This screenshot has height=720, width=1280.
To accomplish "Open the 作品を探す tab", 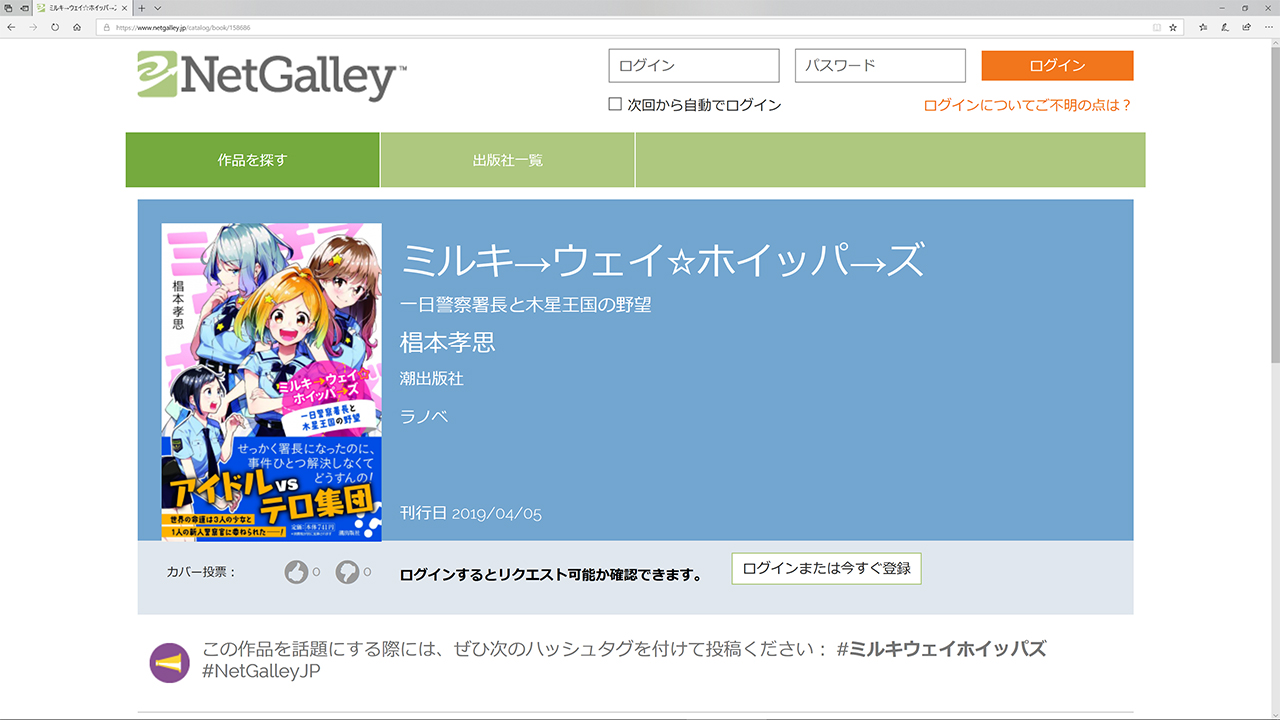I will click(x=253, y=160).
